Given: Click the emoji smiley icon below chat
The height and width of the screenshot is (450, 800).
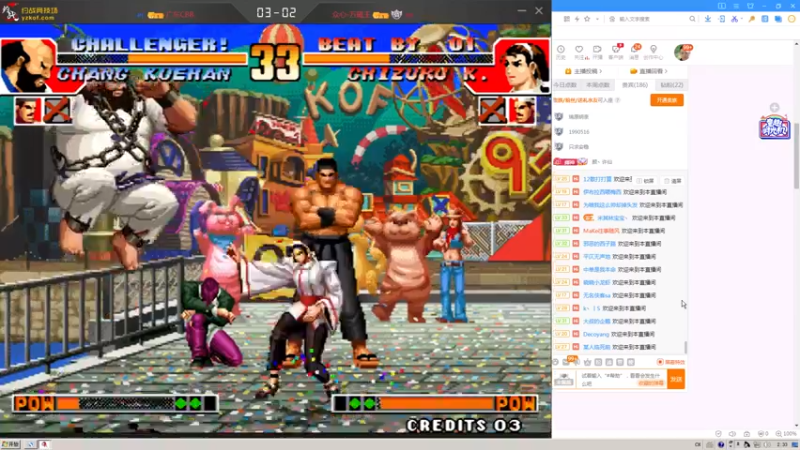Looking at the screenshot, I should click(556, 362).
